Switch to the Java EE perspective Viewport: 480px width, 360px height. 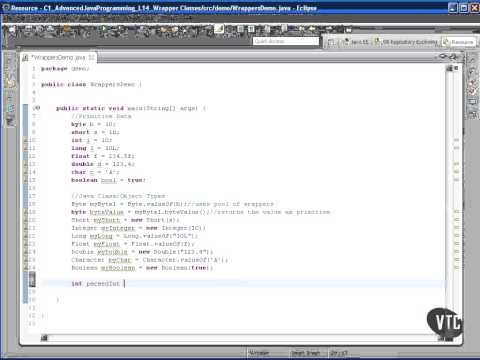coord(356,42)
